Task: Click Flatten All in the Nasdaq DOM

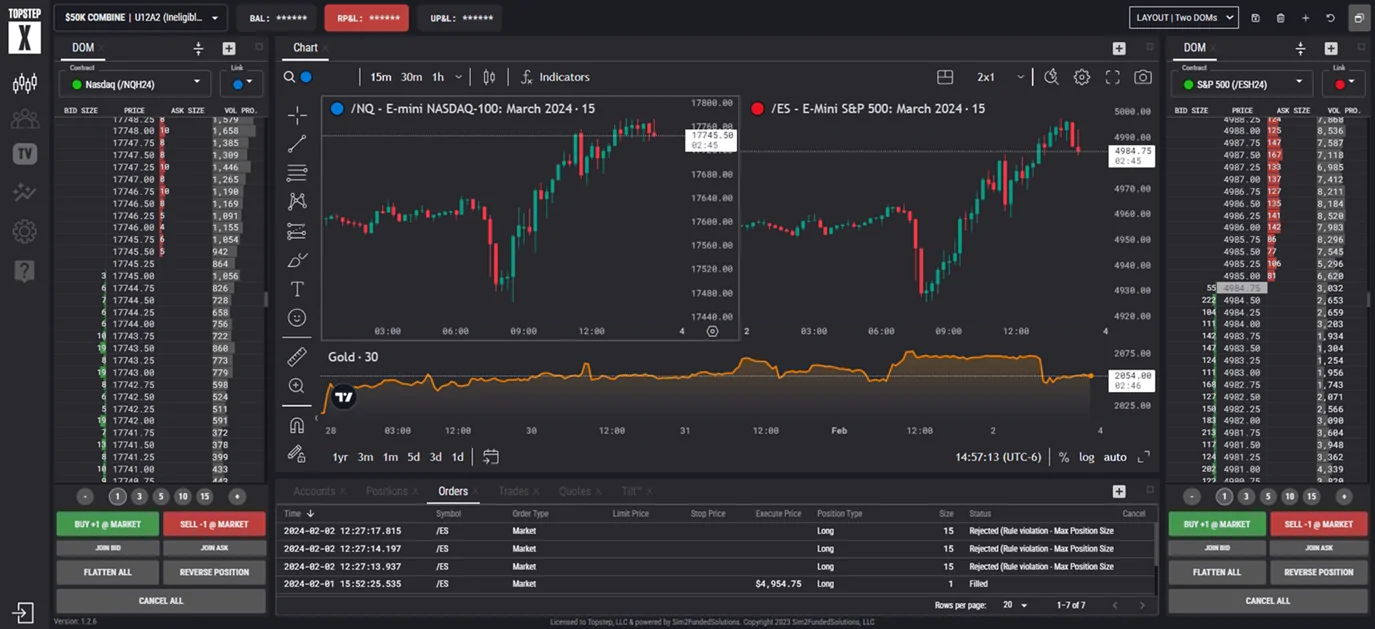Action: pos(107,572)
